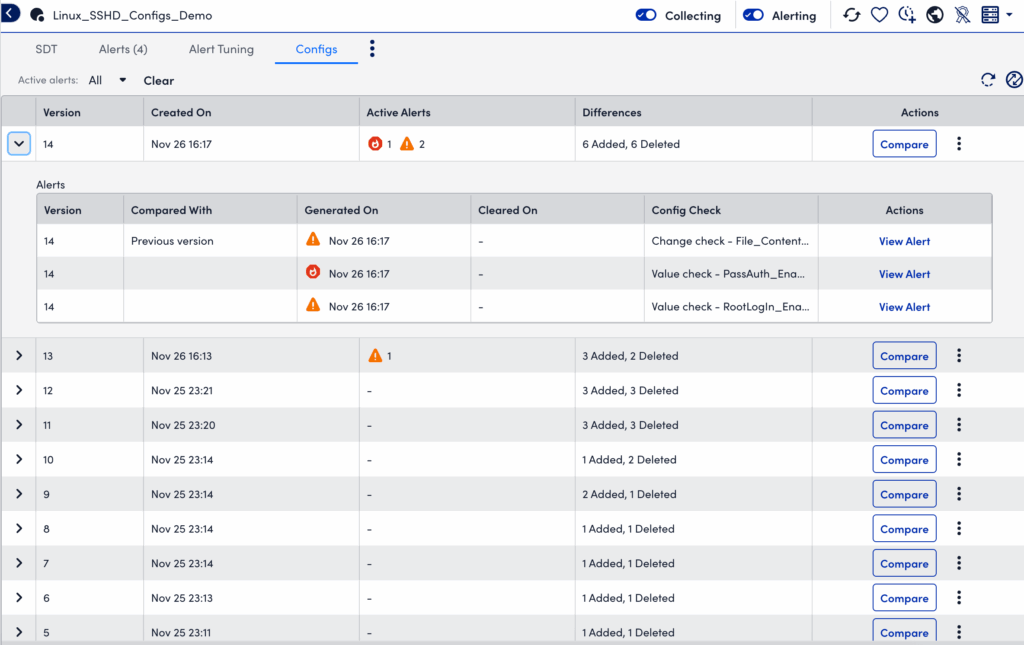
Task: Click the critical alert icon in version 14 row
Action: 375,144
